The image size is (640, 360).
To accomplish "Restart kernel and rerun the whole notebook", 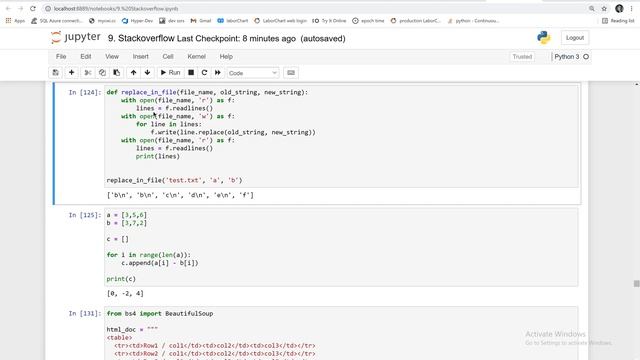I will (218, 73).
